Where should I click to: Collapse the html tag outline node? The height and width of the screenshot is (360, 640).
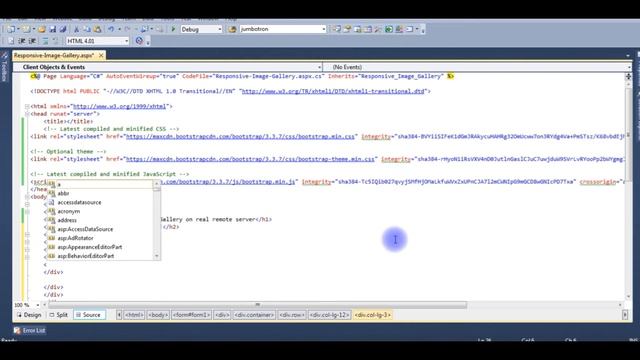27,106
